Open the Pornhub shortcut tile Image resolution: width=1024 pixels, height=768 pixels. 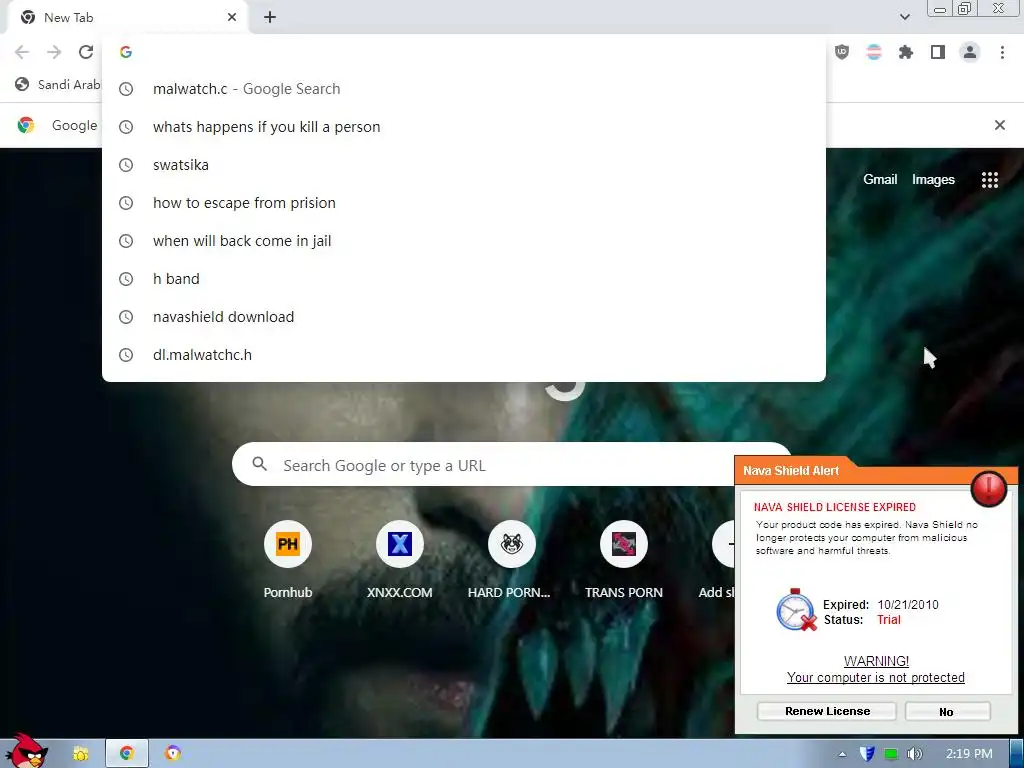pyautogui.click(x=287, y=560)
